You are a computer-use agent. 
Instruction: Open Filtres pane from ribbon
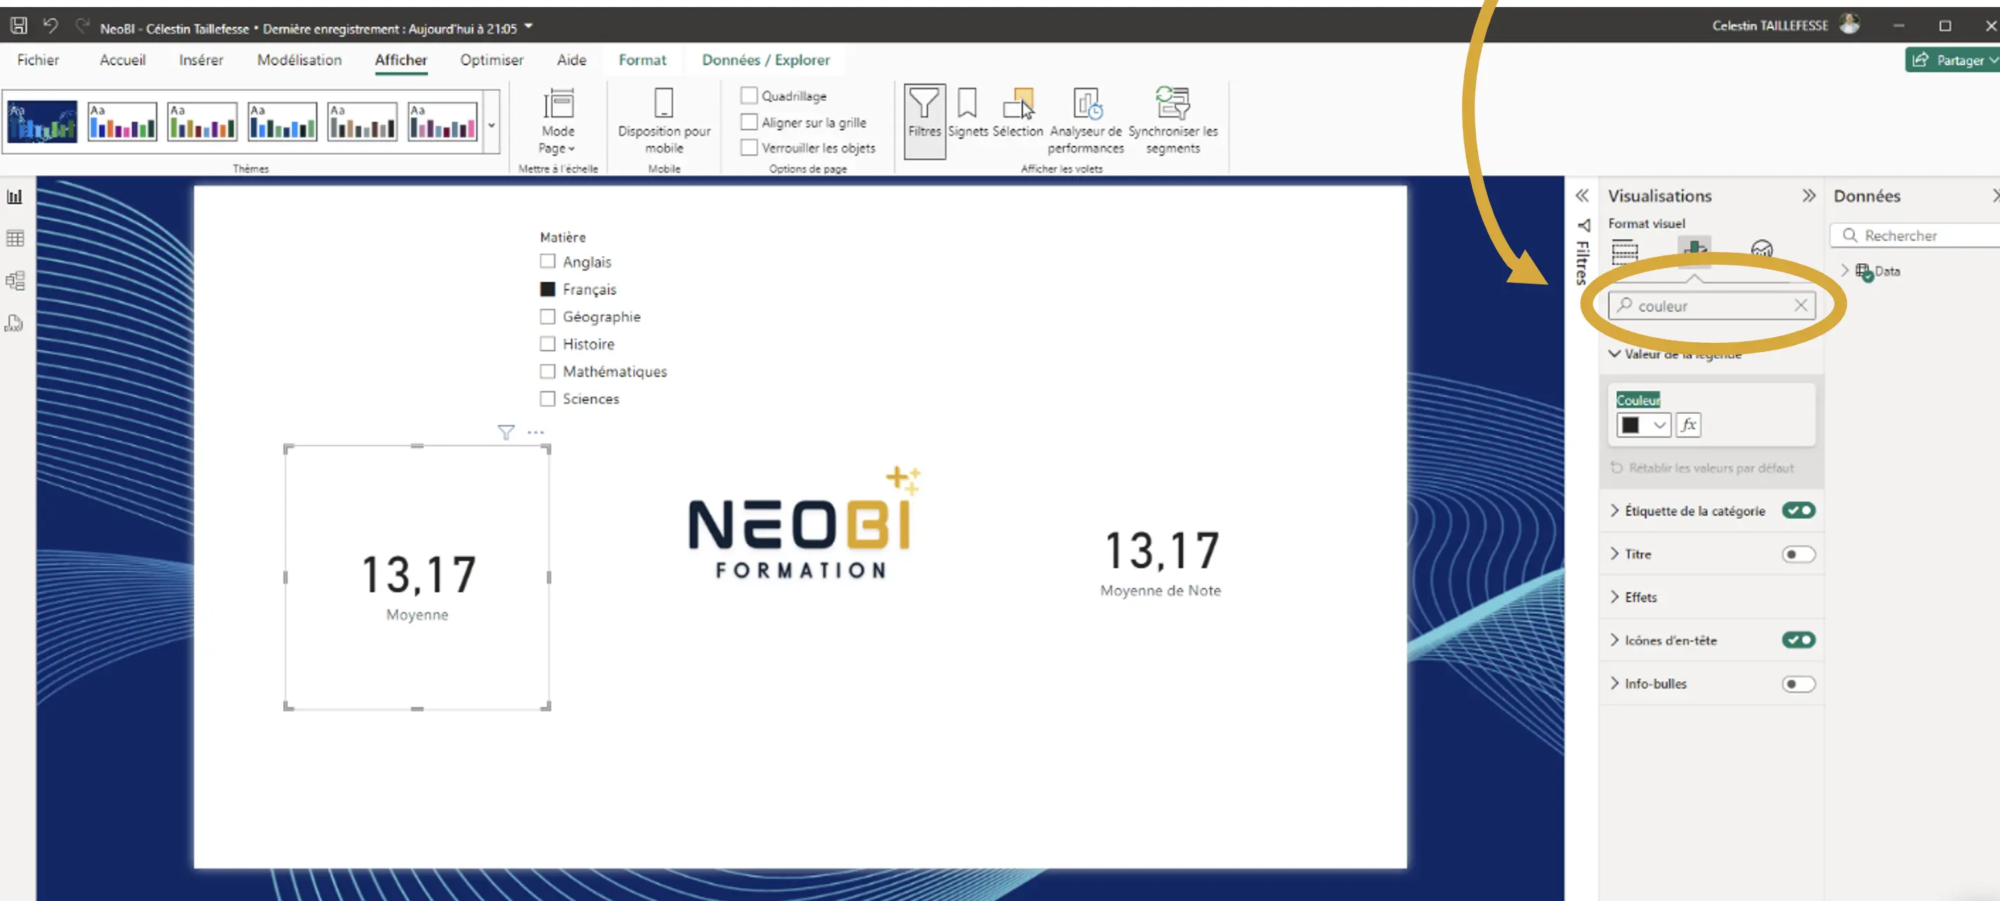924,121
